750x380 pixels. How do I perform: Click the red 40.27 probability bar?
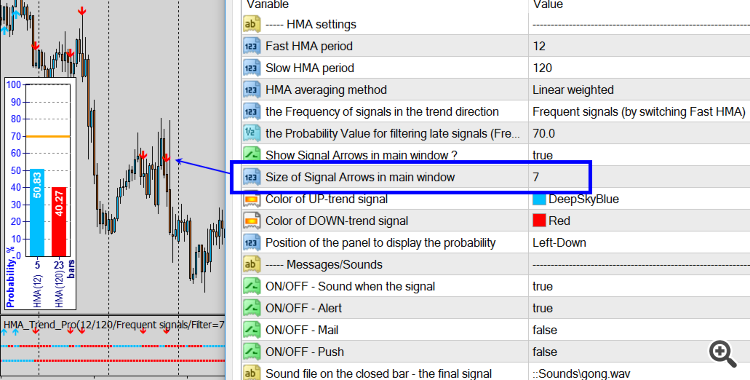coord(59,222)
